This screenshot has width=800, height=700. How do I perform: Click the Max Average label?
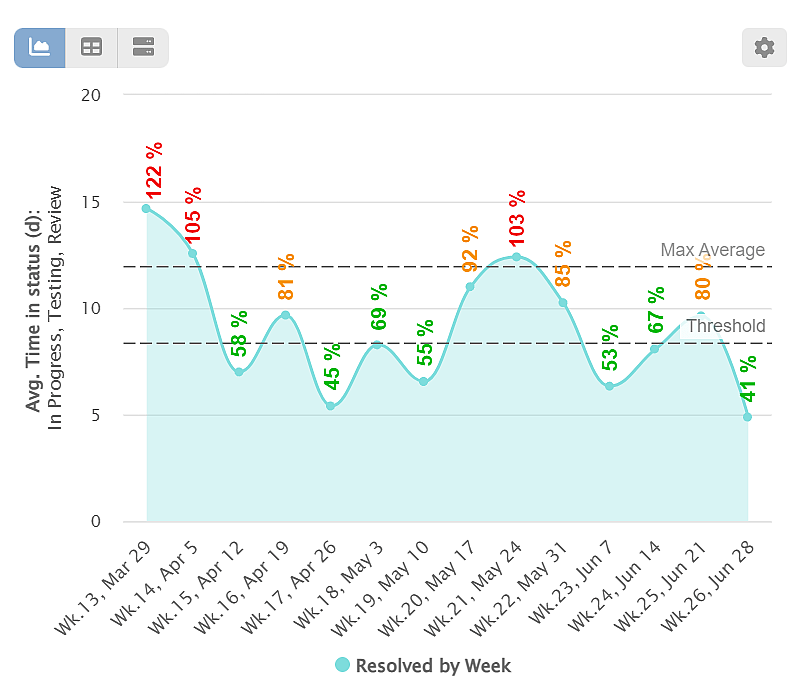(x=712, y=250)
